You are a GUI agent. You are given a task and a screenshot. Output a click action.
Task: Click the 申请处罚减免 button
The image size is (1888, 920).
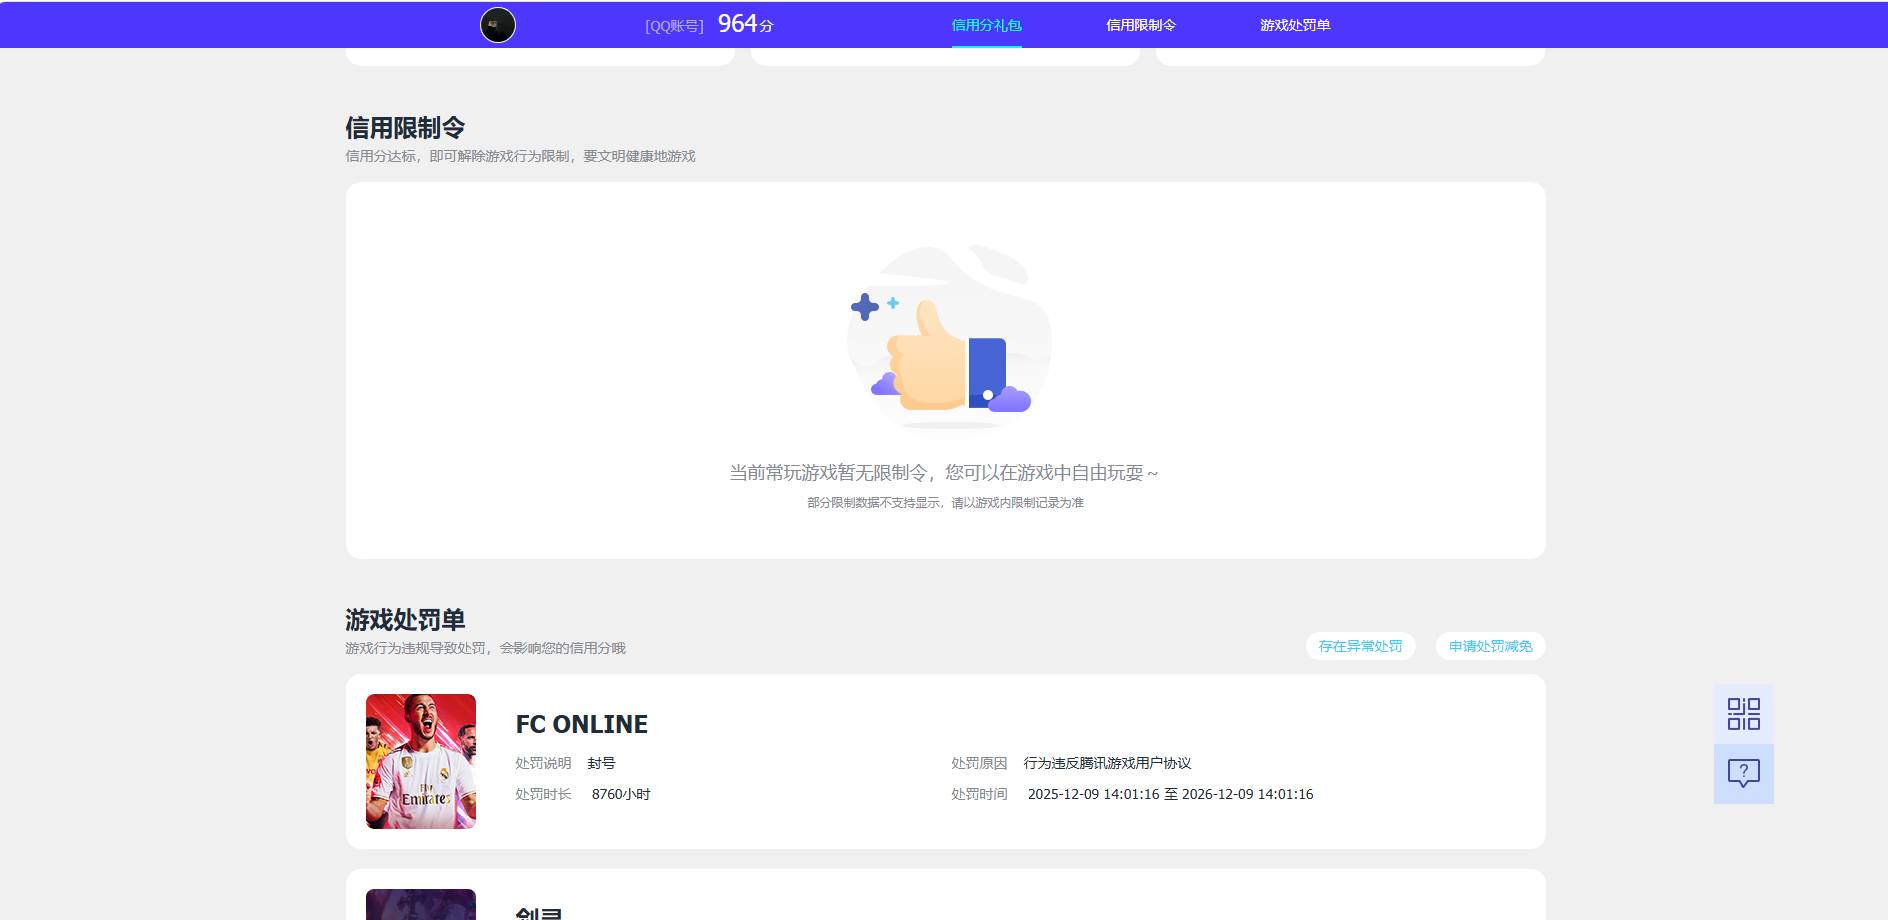click(1490, 646)
